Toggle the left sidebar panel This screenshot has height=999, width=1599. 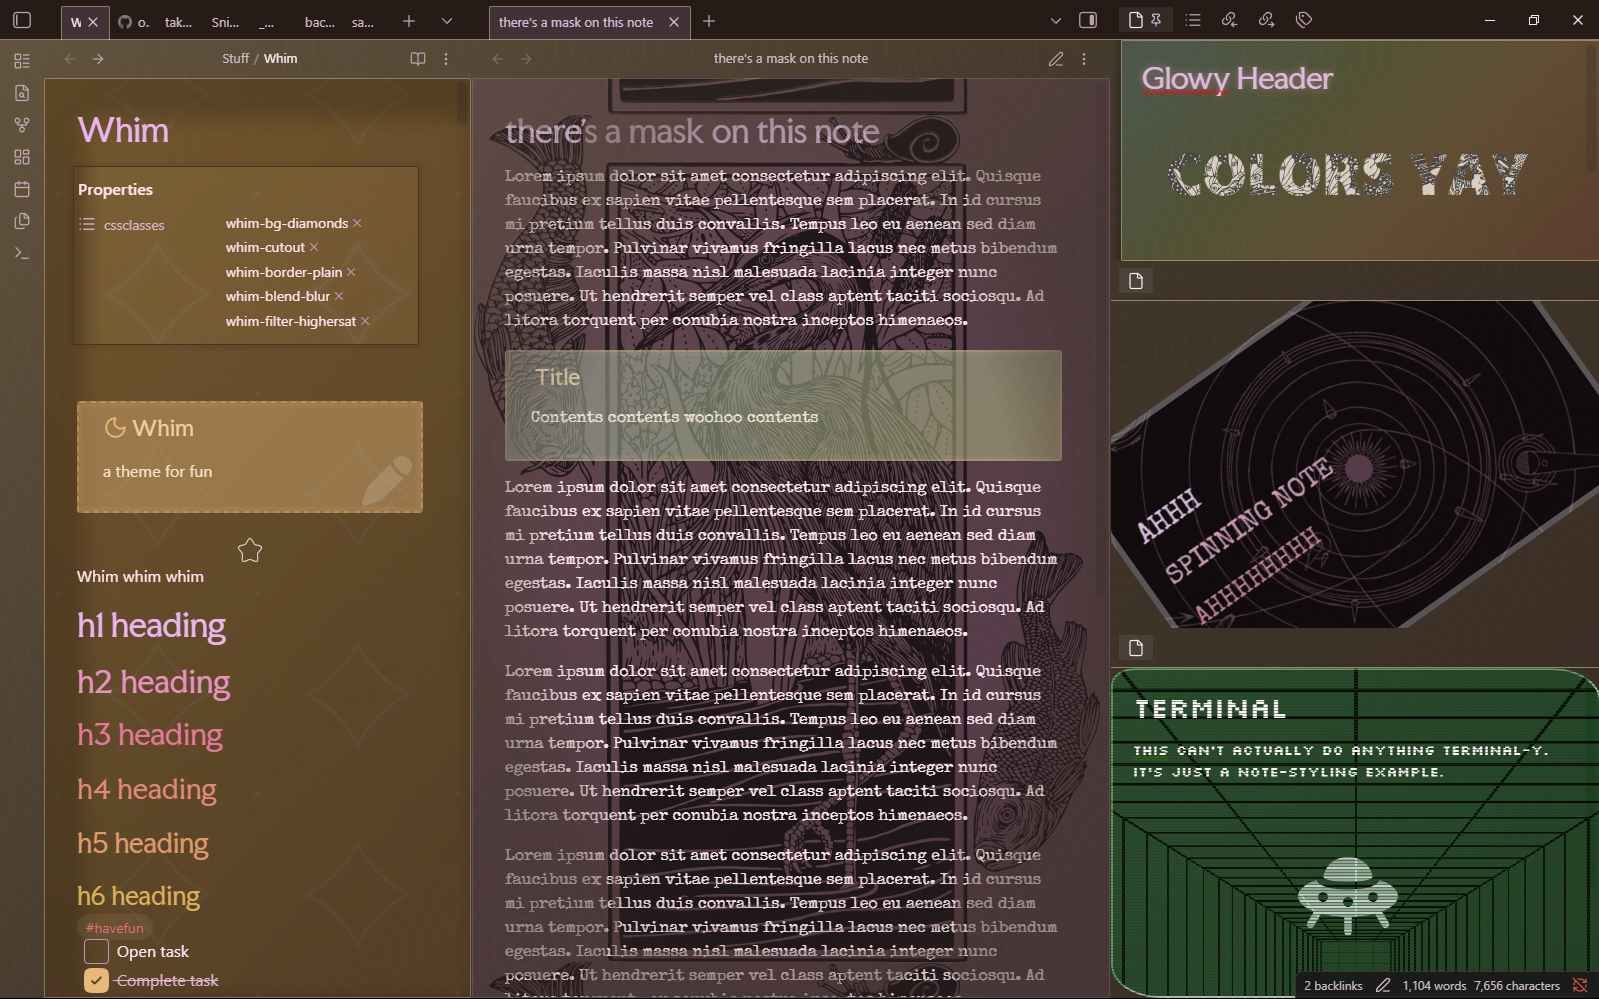22,20
